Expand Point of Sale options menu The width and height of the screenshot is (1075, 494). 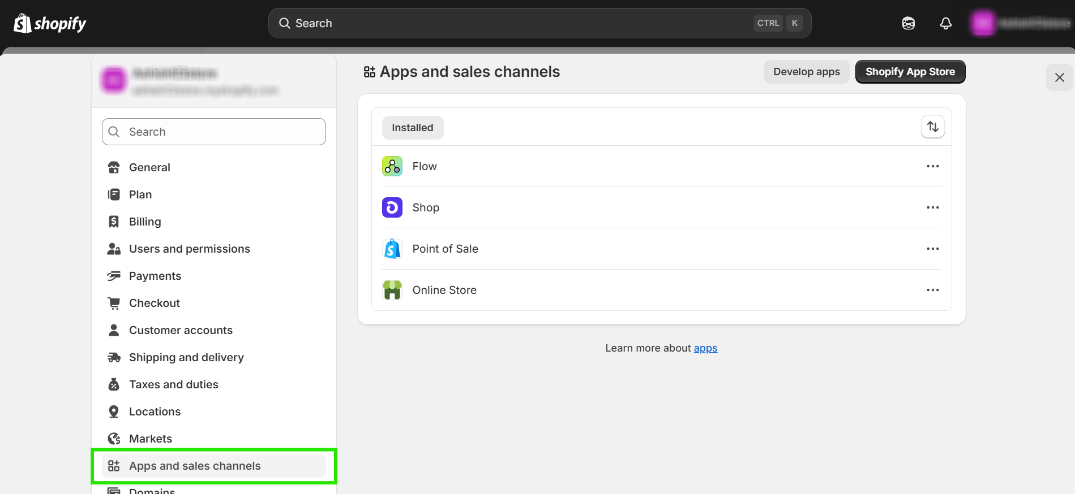tap(932, 249)
